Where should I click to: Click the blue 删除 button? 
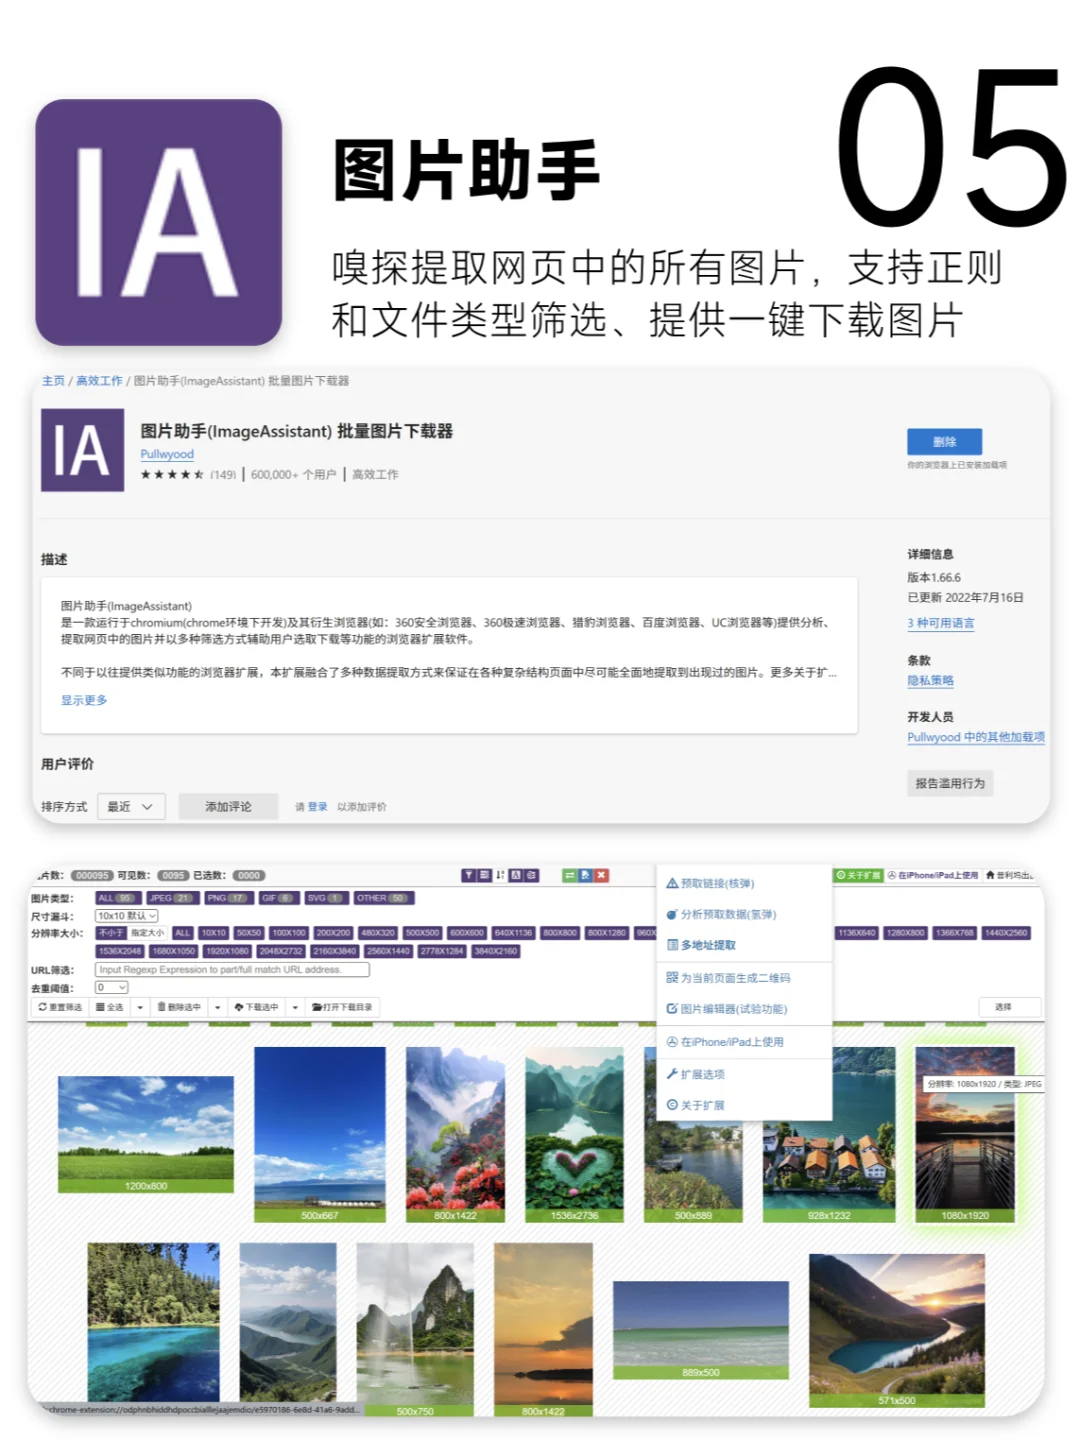point(944,442)
